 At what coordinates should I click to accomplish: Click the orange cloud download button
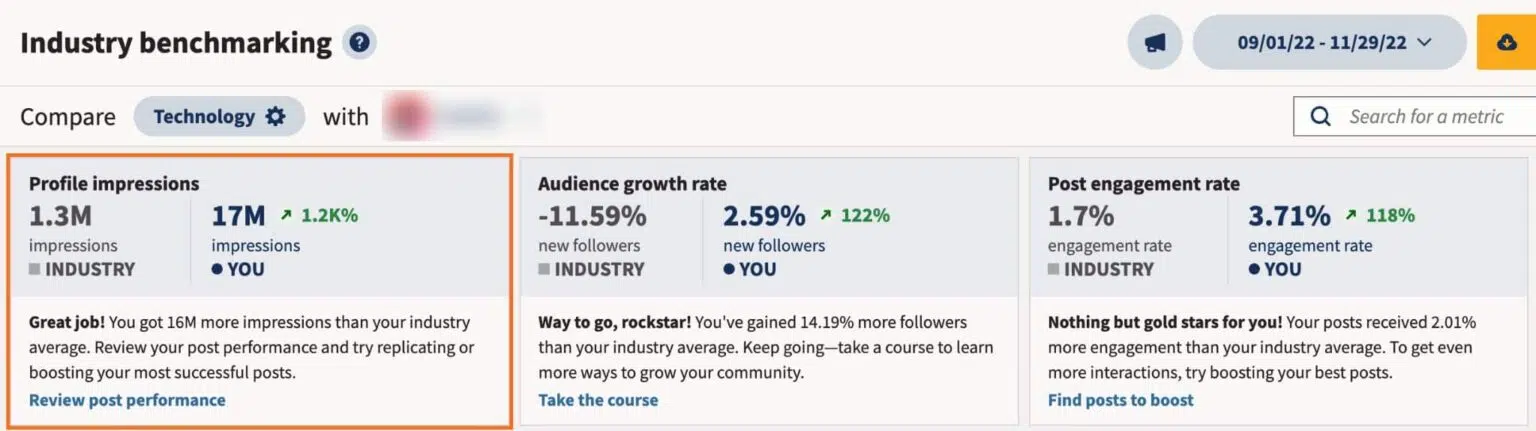(x=1506, y=43)
